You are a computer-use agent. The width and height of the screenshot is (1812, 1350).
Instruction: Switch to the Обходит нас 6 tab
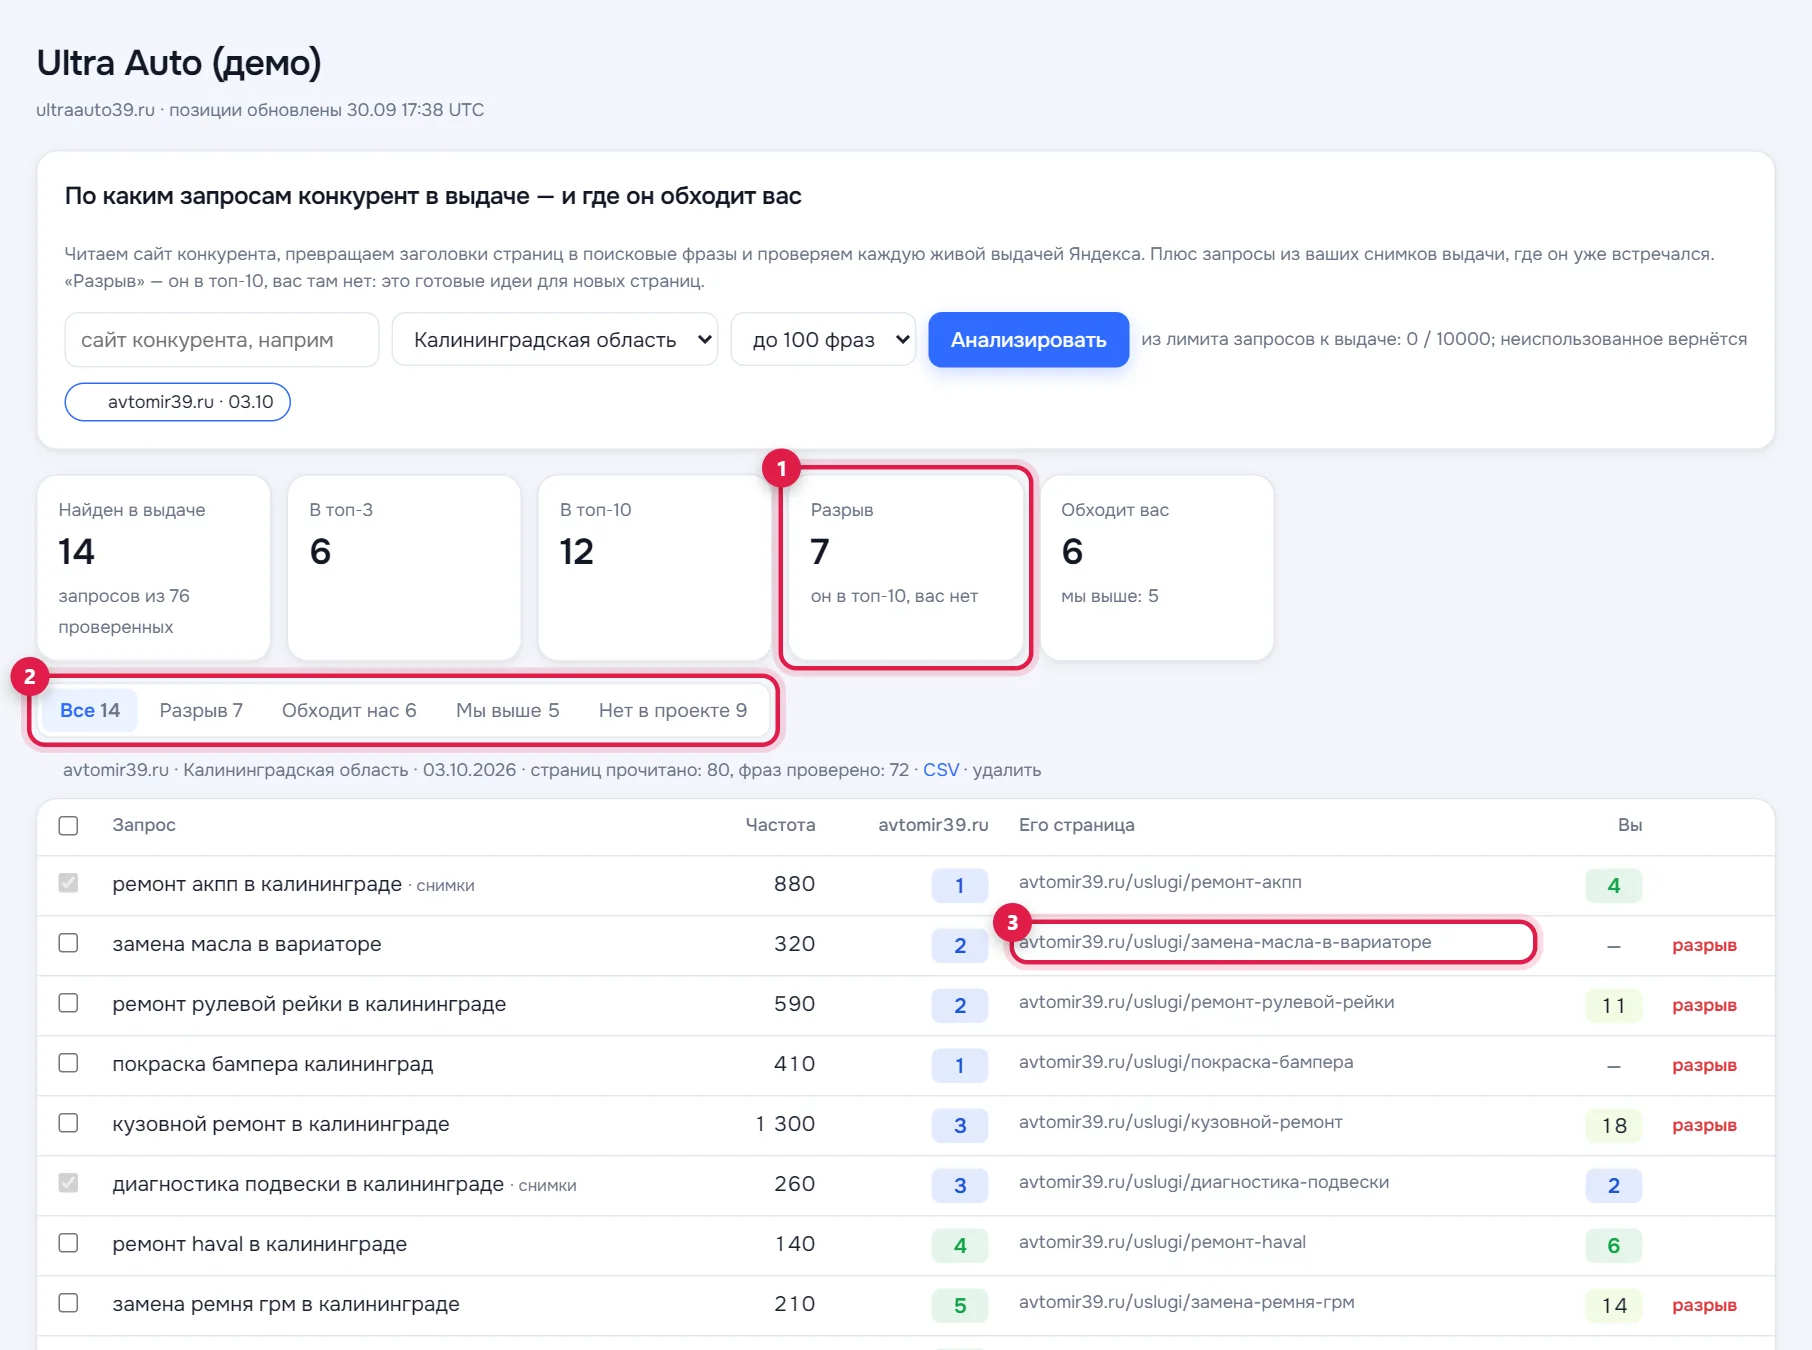pyautogui.click(x=349, y=710)
